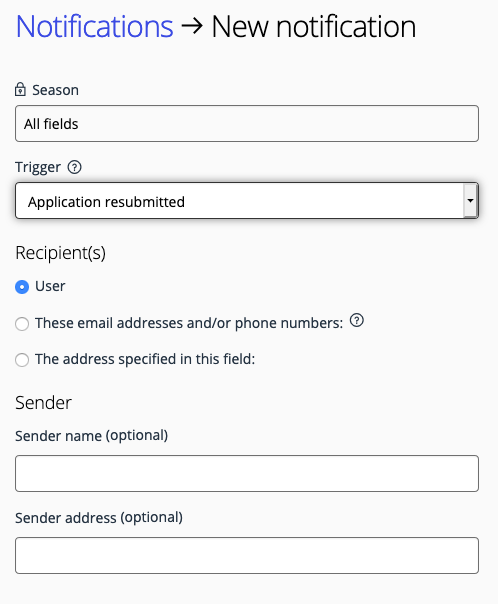Screen dimensions: 498x604
Task: Go back to Notifications via breadcrumb link
Action: pos(94,26)
